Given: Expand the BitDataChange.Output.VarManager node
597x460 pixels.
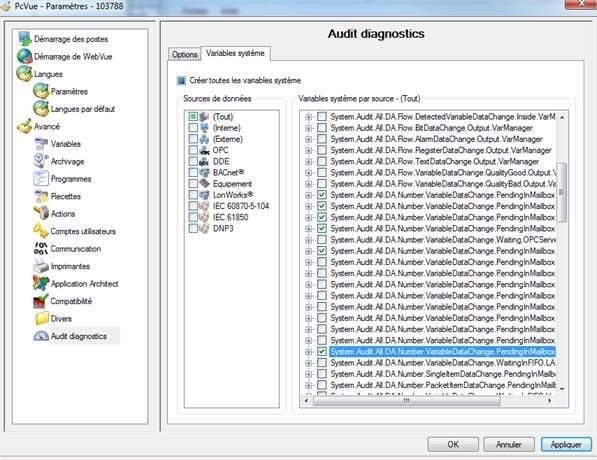Looking at the screenshot, I should [308, 128].
